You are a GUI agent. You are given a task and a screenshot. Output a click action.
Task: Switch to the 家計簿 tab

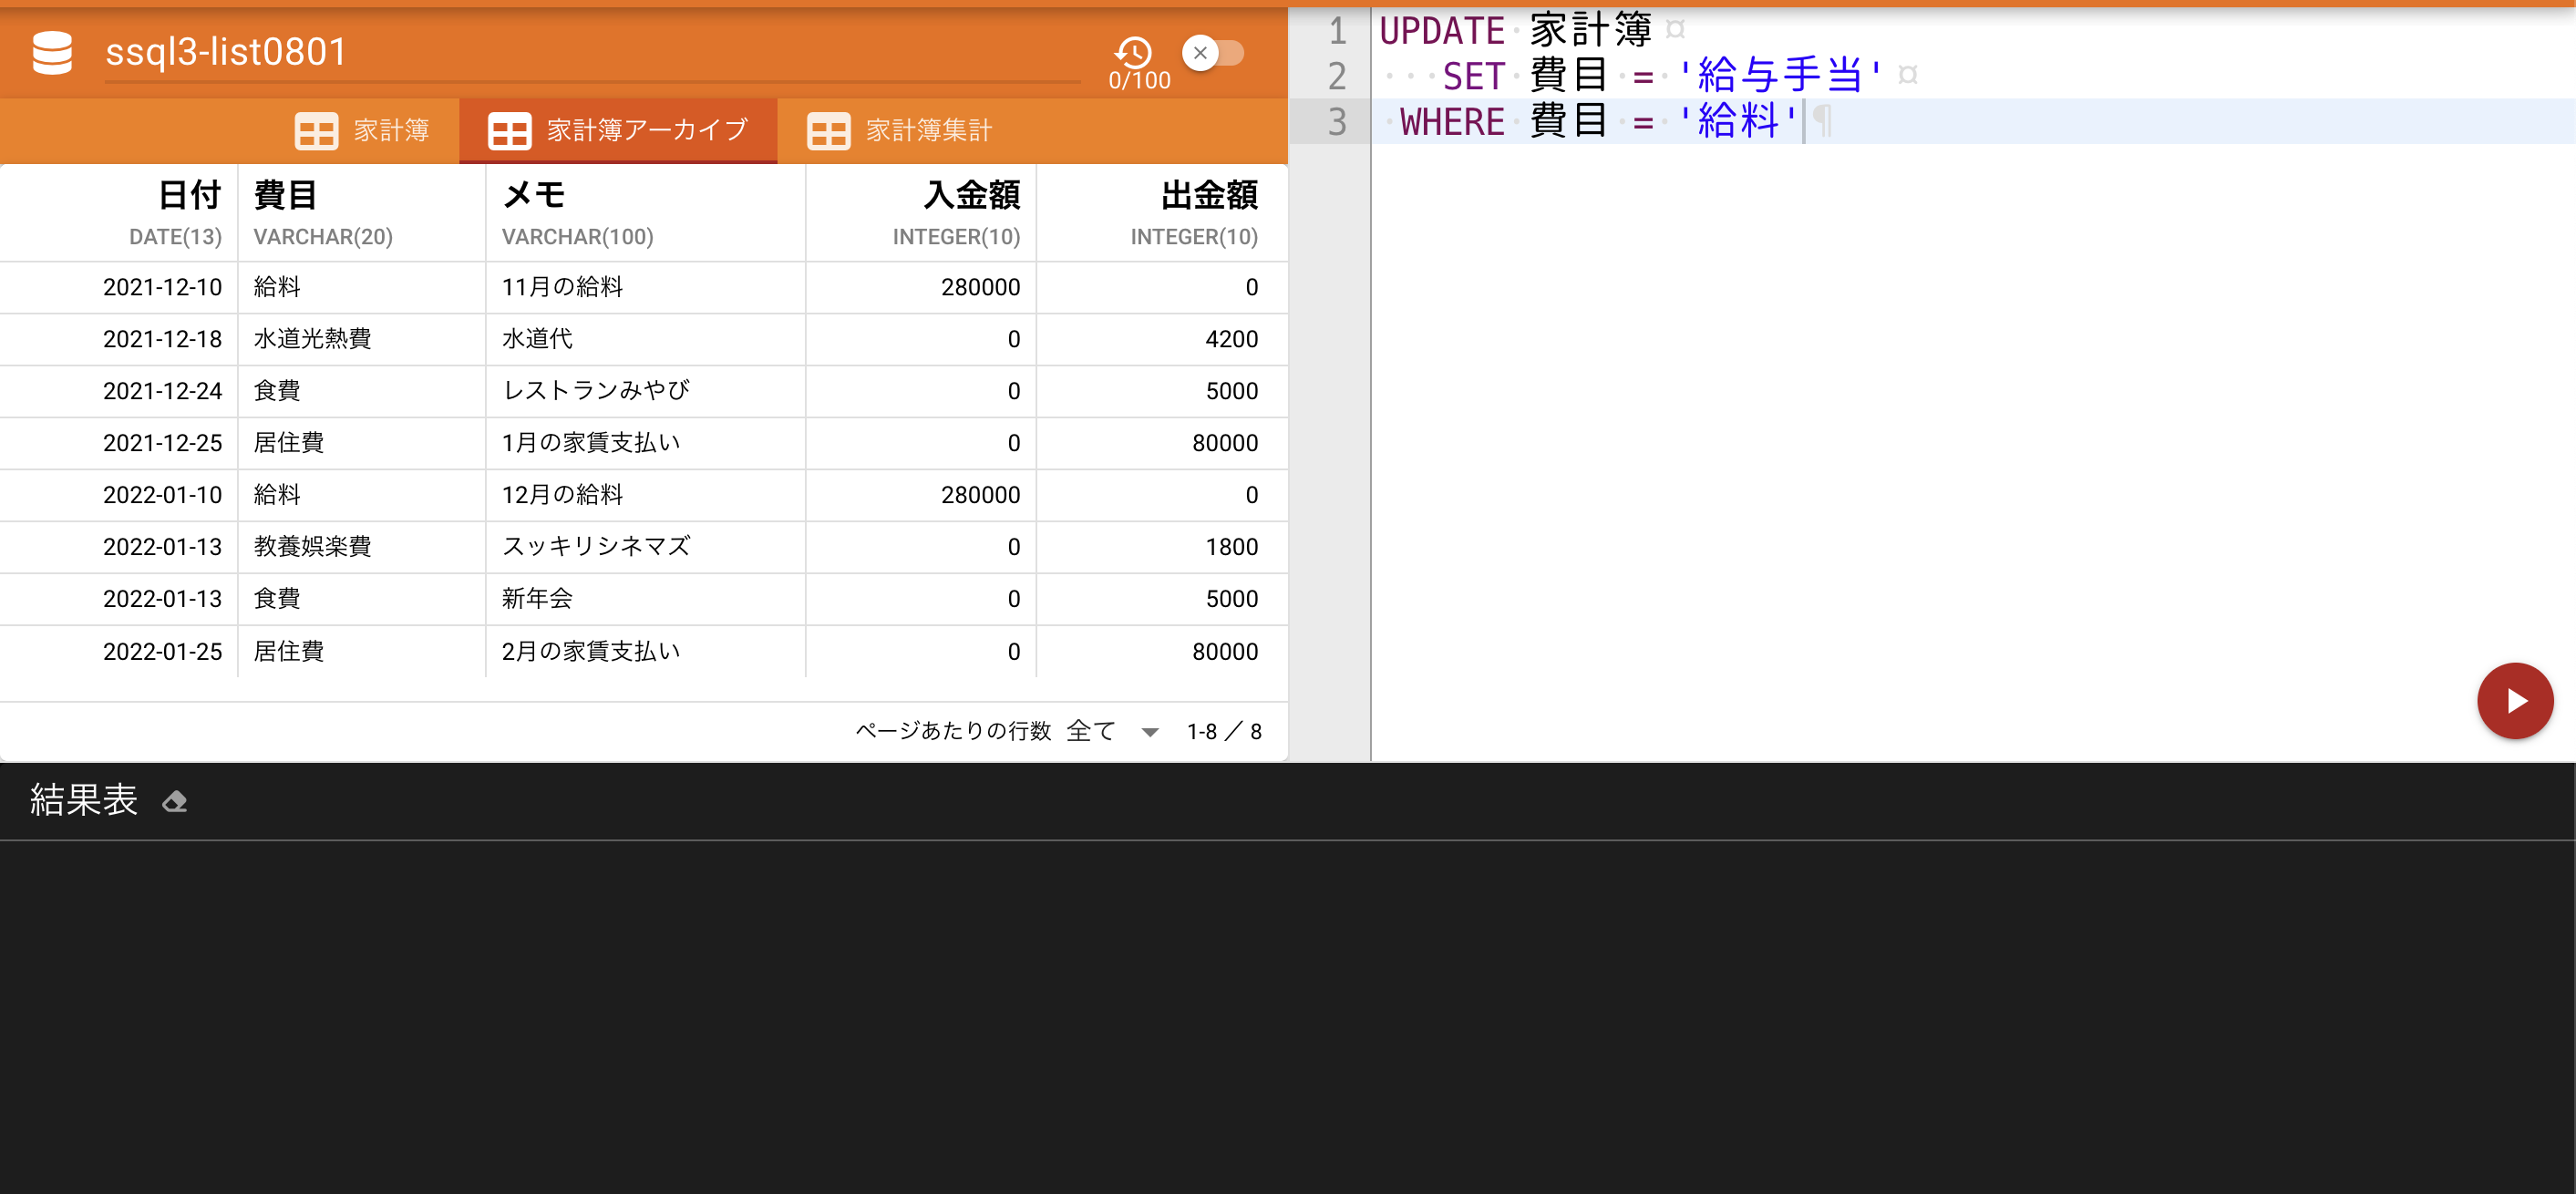pyautogui.click(x=390, y=130)
